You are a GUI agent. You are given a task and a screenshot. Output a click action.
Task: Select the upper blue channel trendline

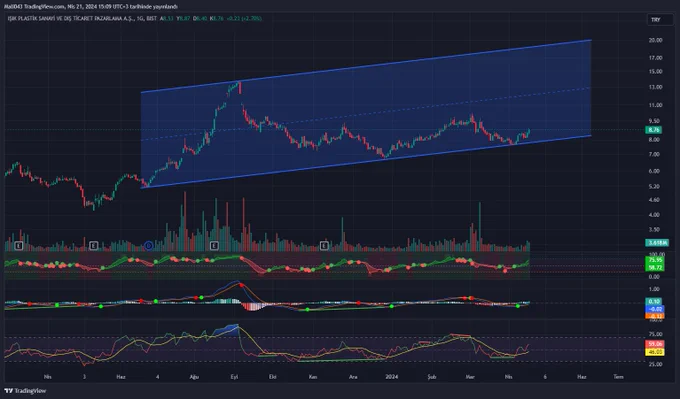(366, 65)
